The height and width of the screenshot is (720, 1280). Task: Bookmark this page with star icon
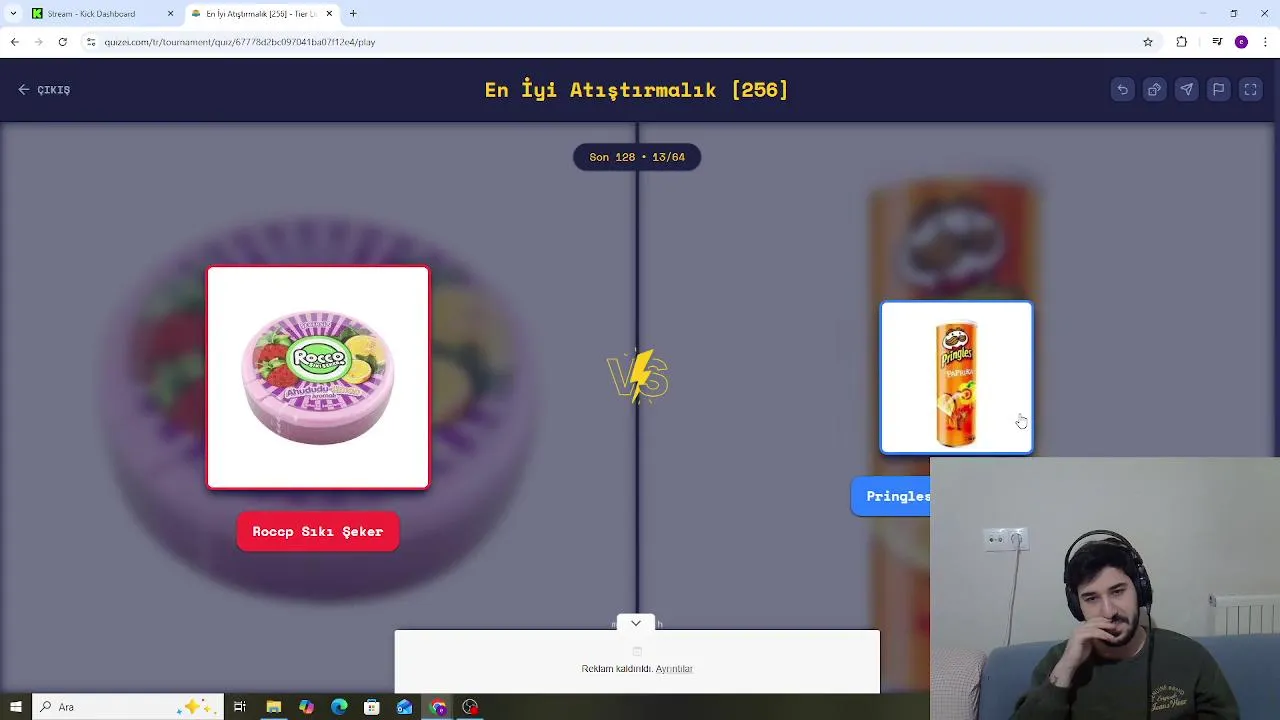click(x=1148, y=42)
